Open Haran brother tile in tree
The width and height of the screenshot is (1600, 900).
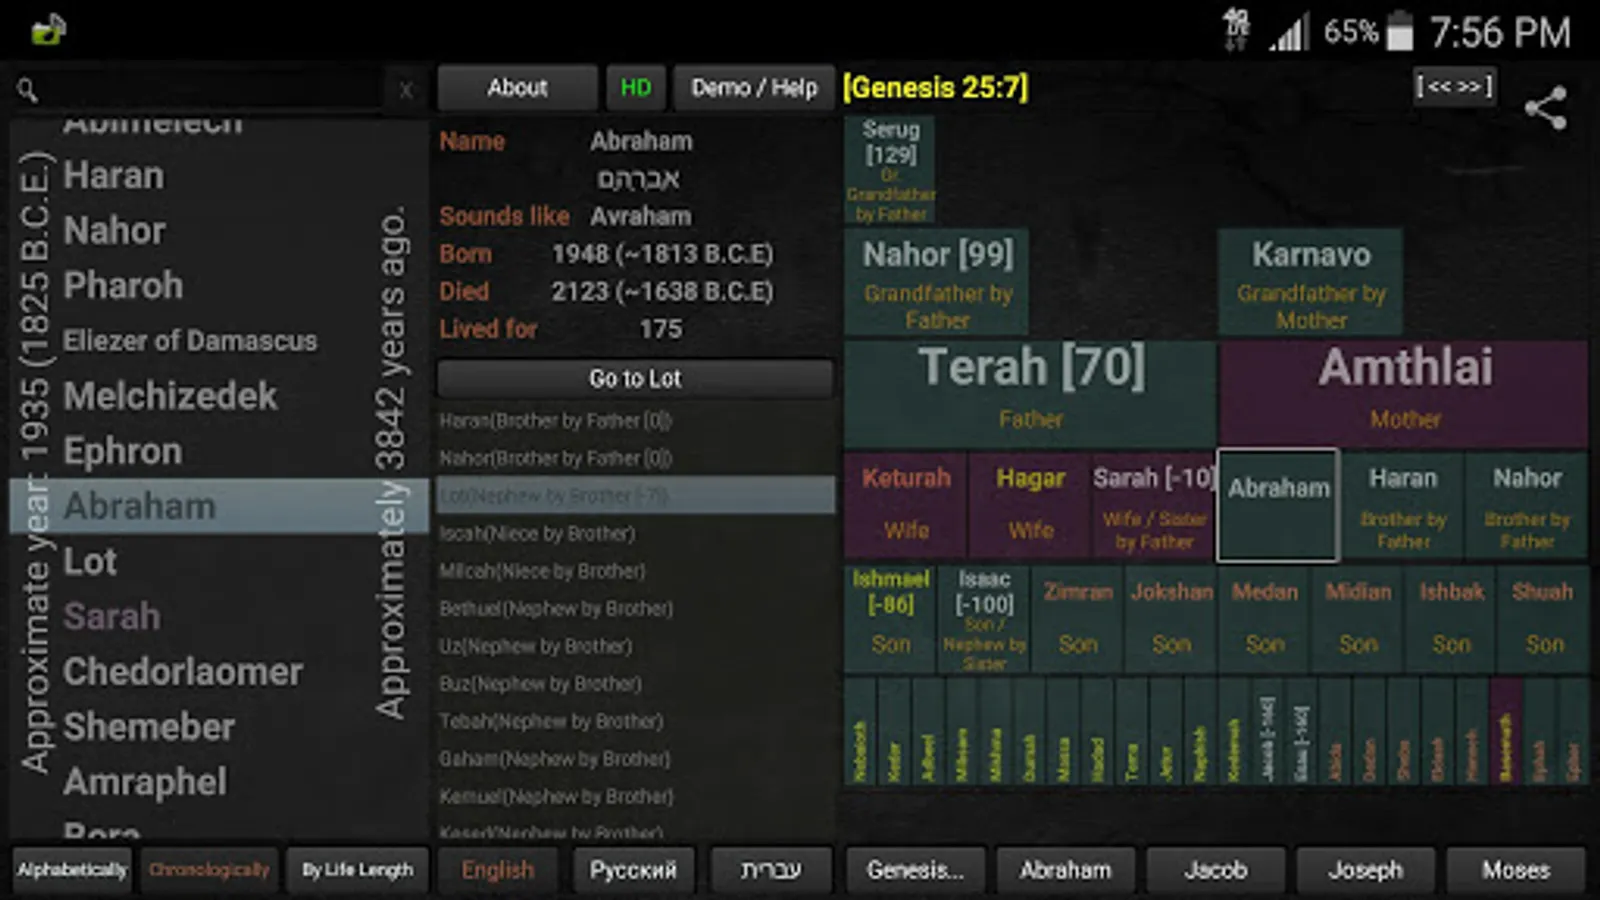pyautogui.click(x=1403, y=505)
